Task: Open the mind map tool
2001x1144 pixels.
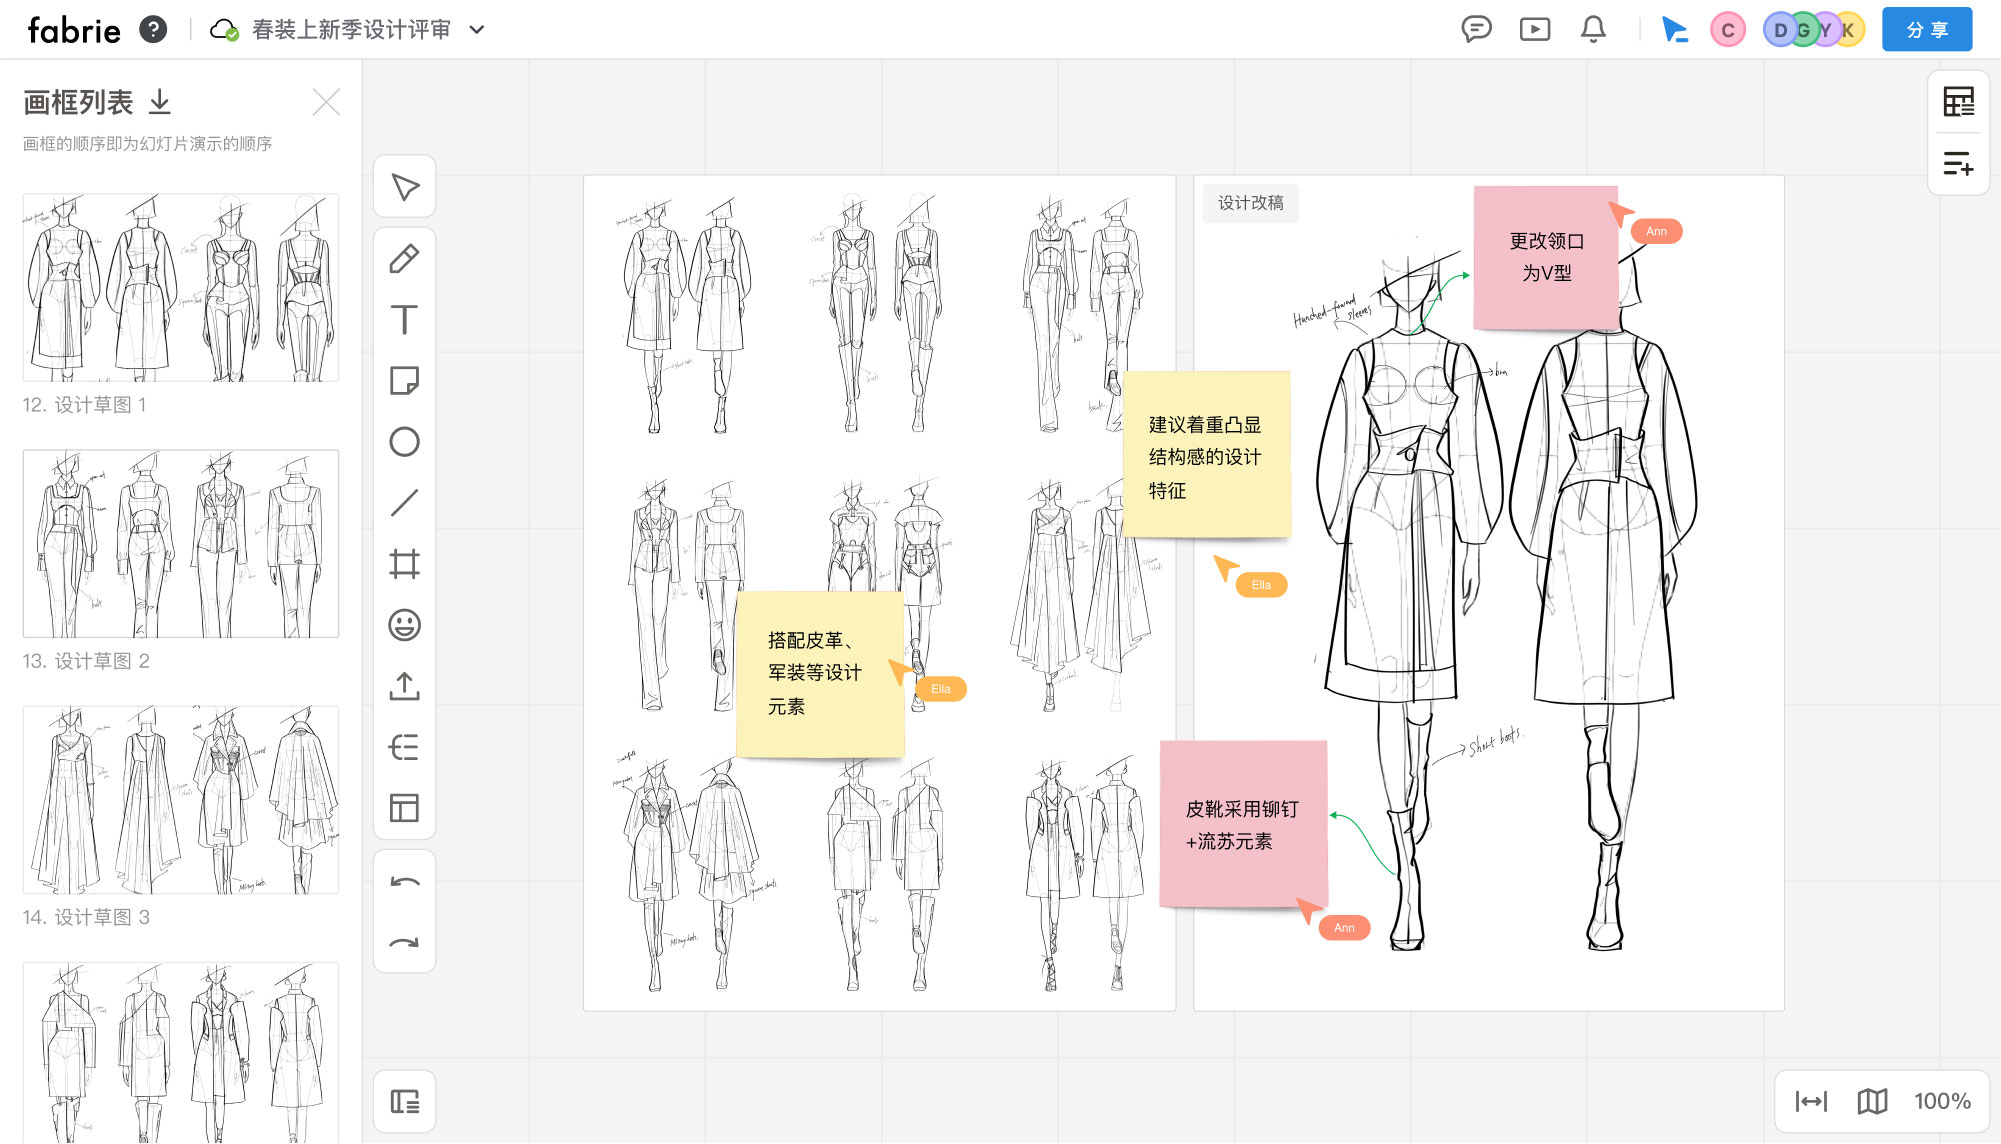Action: [404, 747]
